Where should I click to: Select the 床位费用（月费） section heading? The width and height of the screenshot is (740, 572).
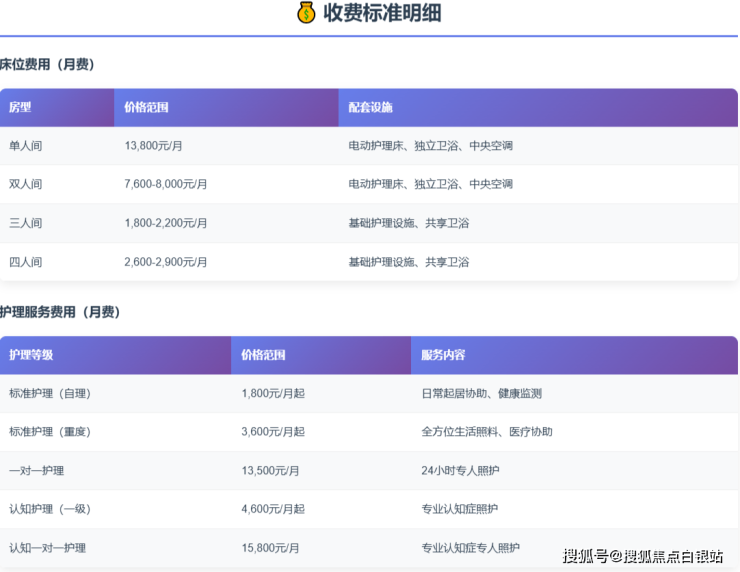tap(47, 64)
